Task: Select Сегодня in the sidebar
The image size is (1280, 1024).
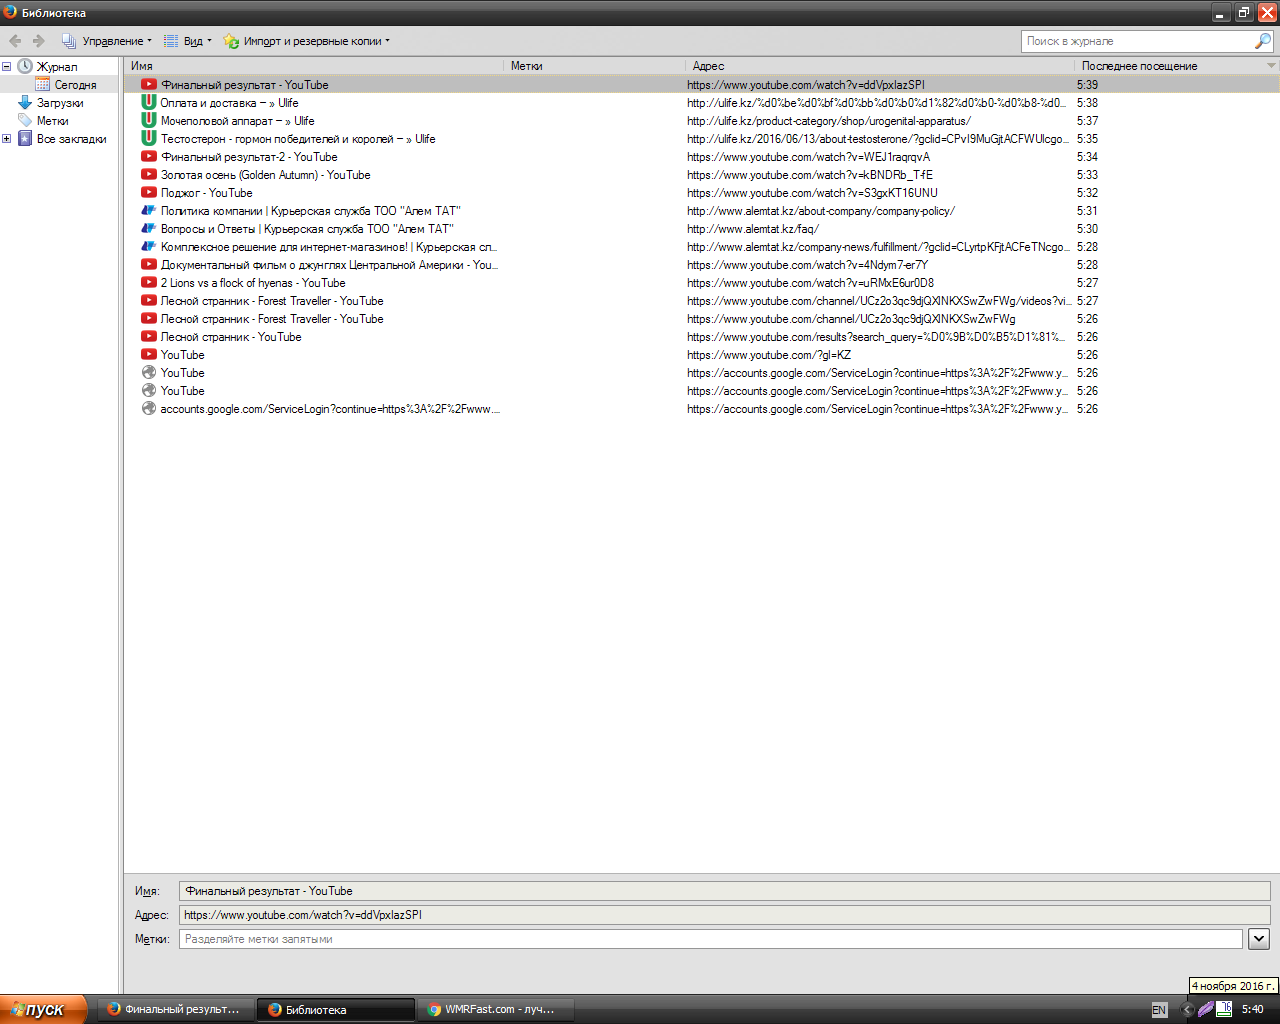Action: (75, 85)
